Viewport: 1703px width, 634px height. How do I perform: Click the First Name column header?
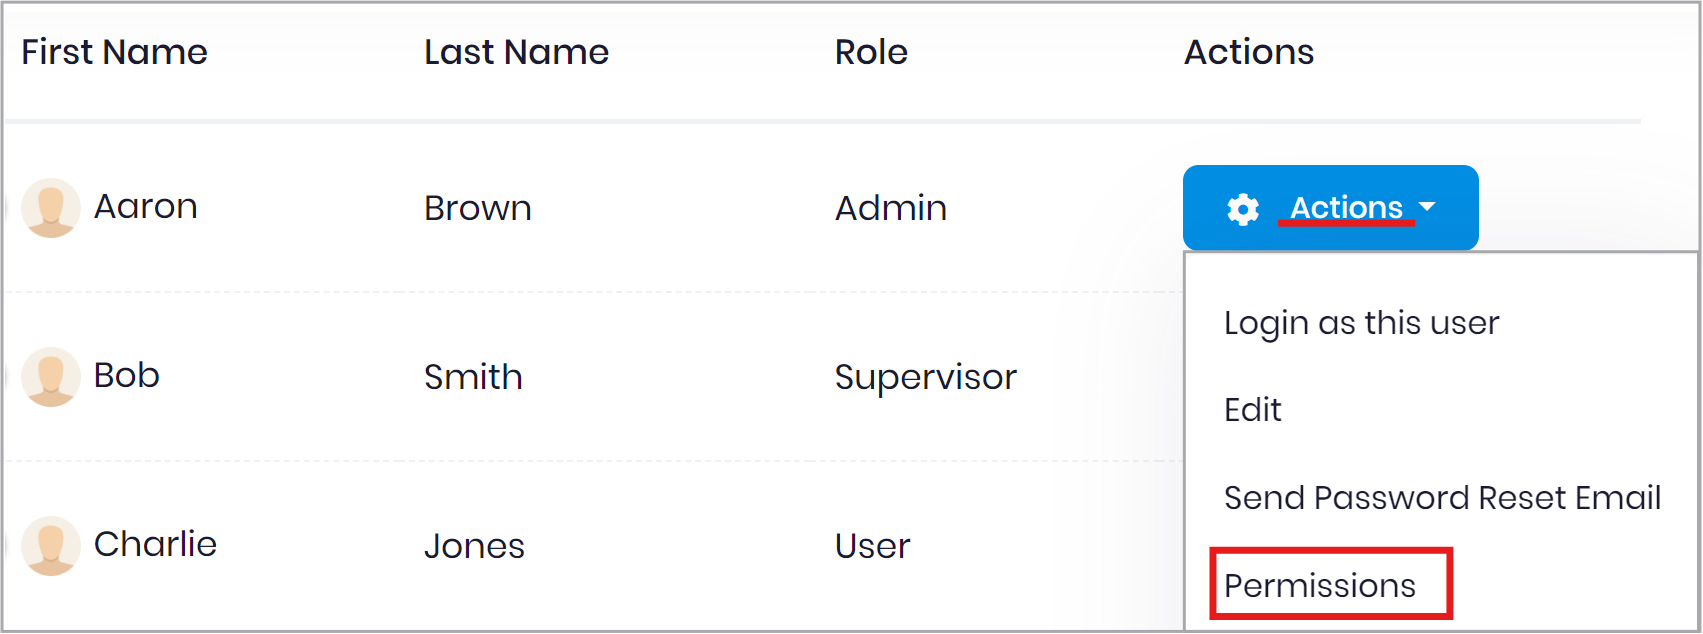tap(114, 52)
